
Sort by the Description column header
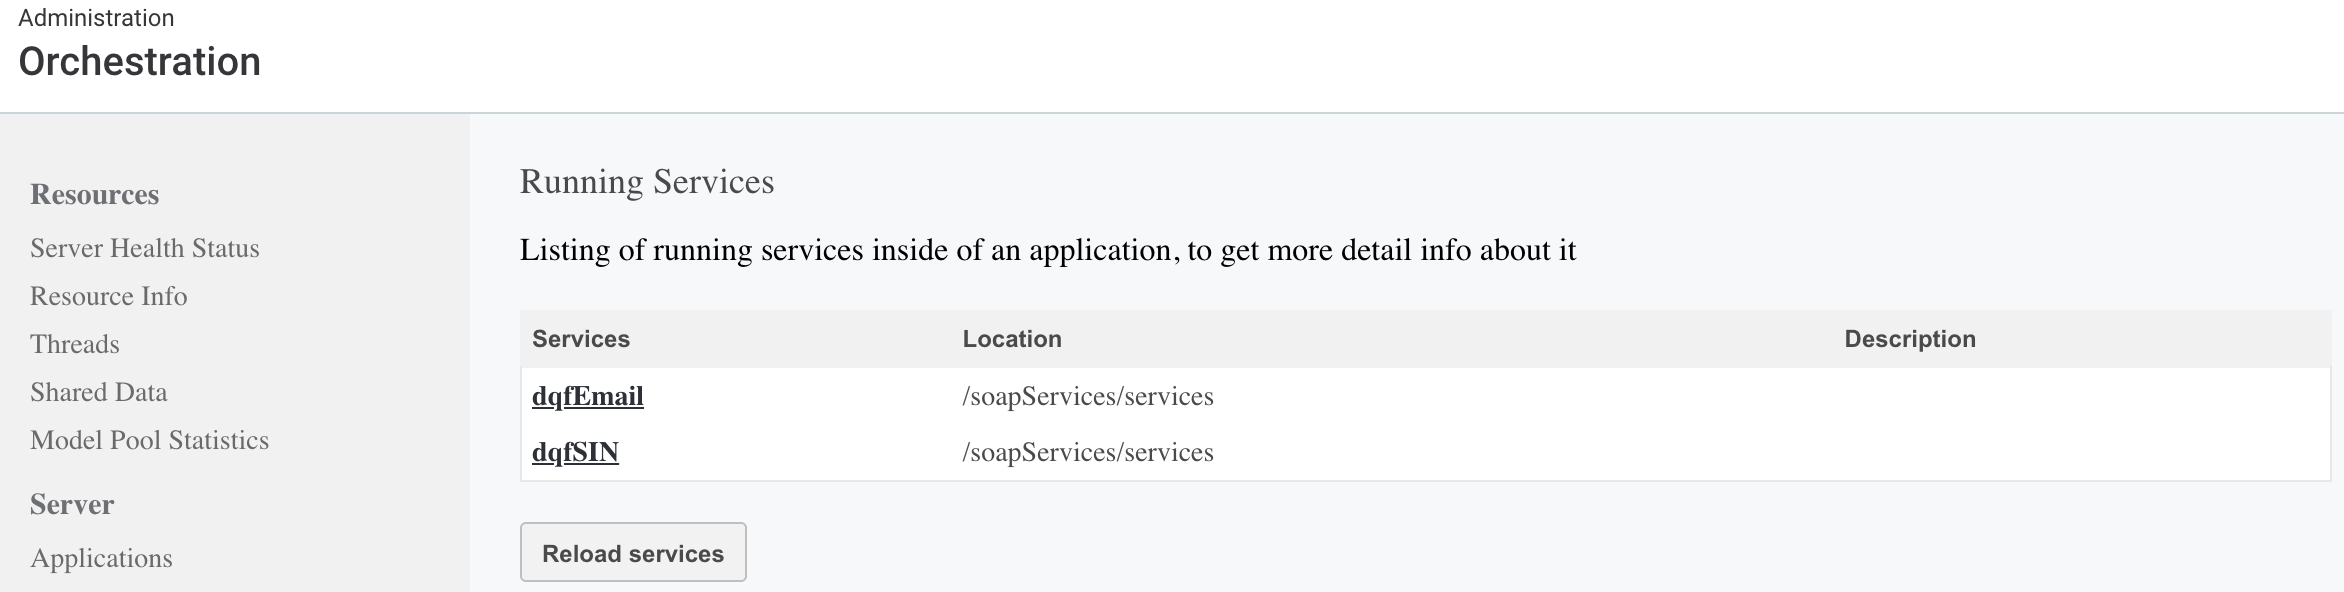point(1909,339)
